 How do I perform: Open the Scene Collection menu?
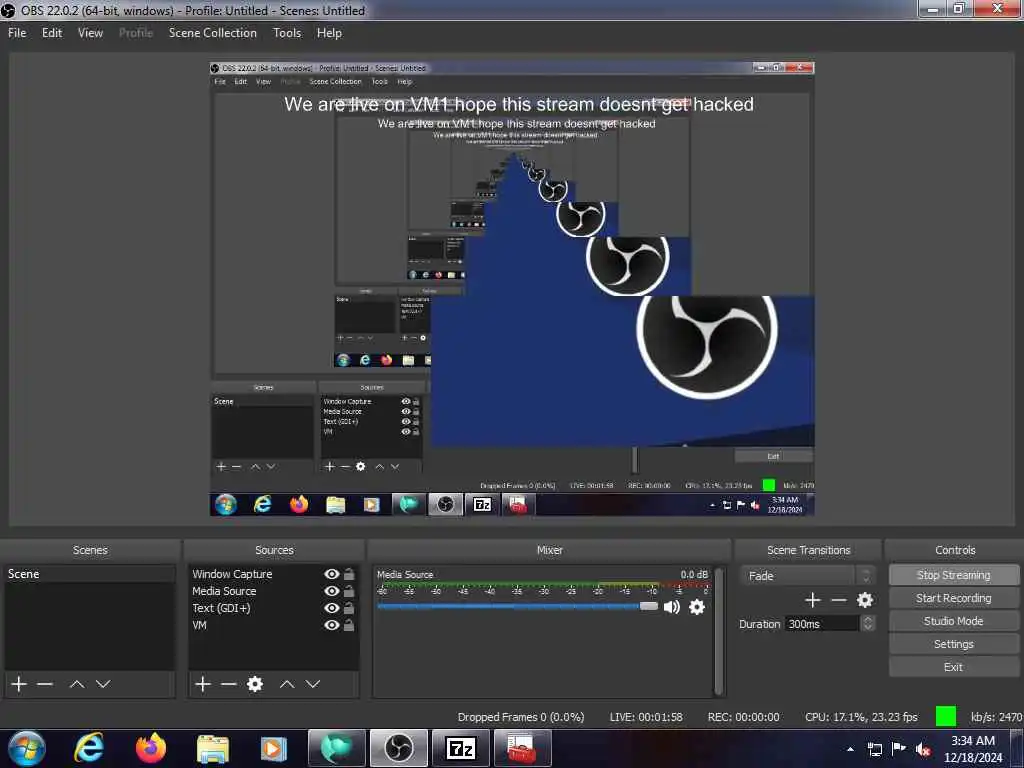click(x=212, y=33)
